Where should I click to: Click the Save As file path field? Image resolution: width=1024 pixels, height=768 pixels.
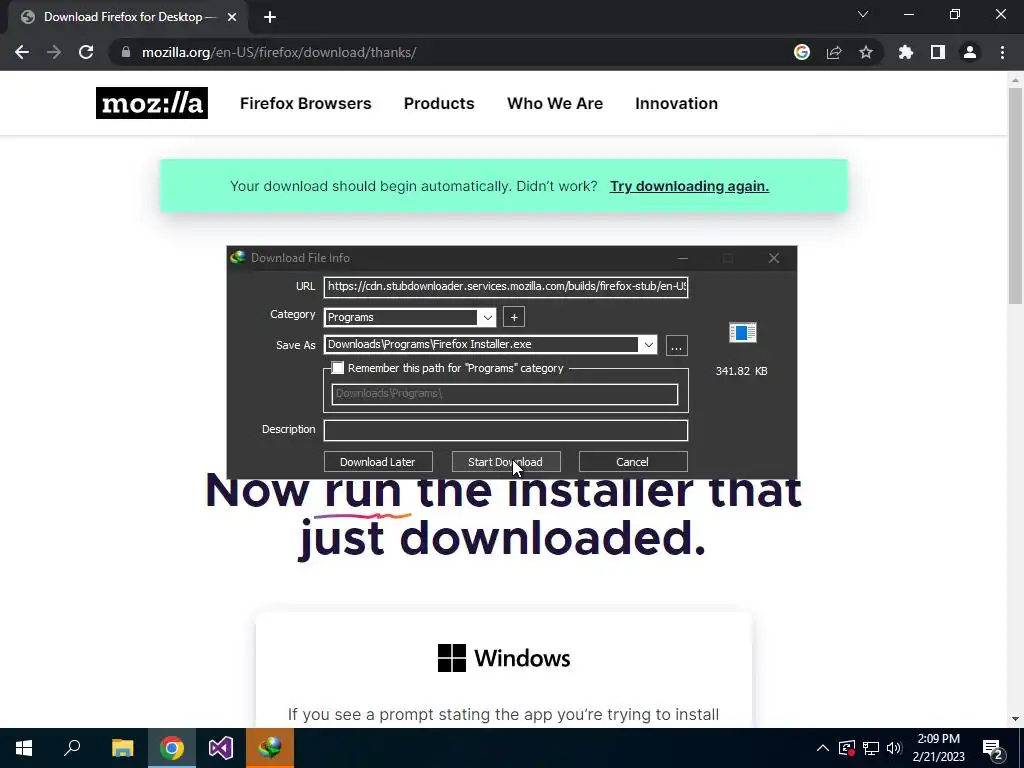pyautogui.click(x=481, y=345)
